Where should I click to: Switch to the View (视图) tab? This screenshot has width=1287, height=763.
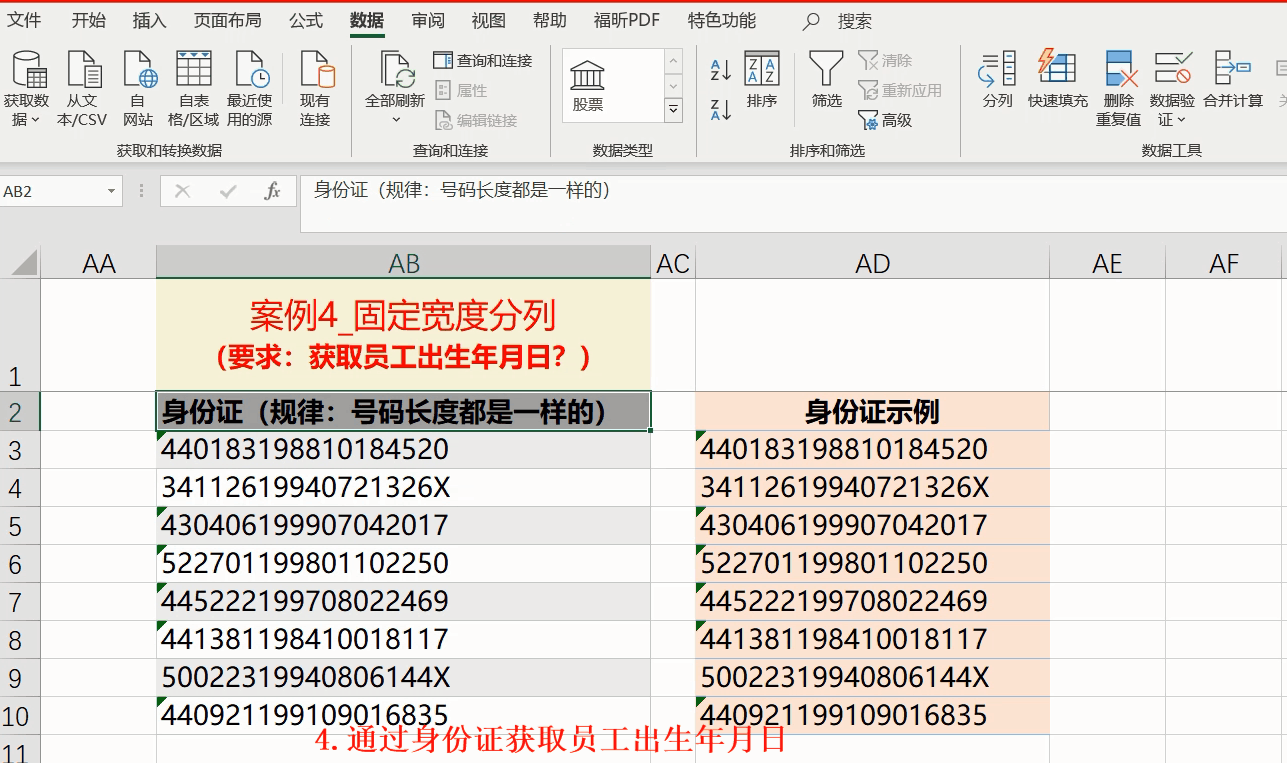tap(489, 20)
